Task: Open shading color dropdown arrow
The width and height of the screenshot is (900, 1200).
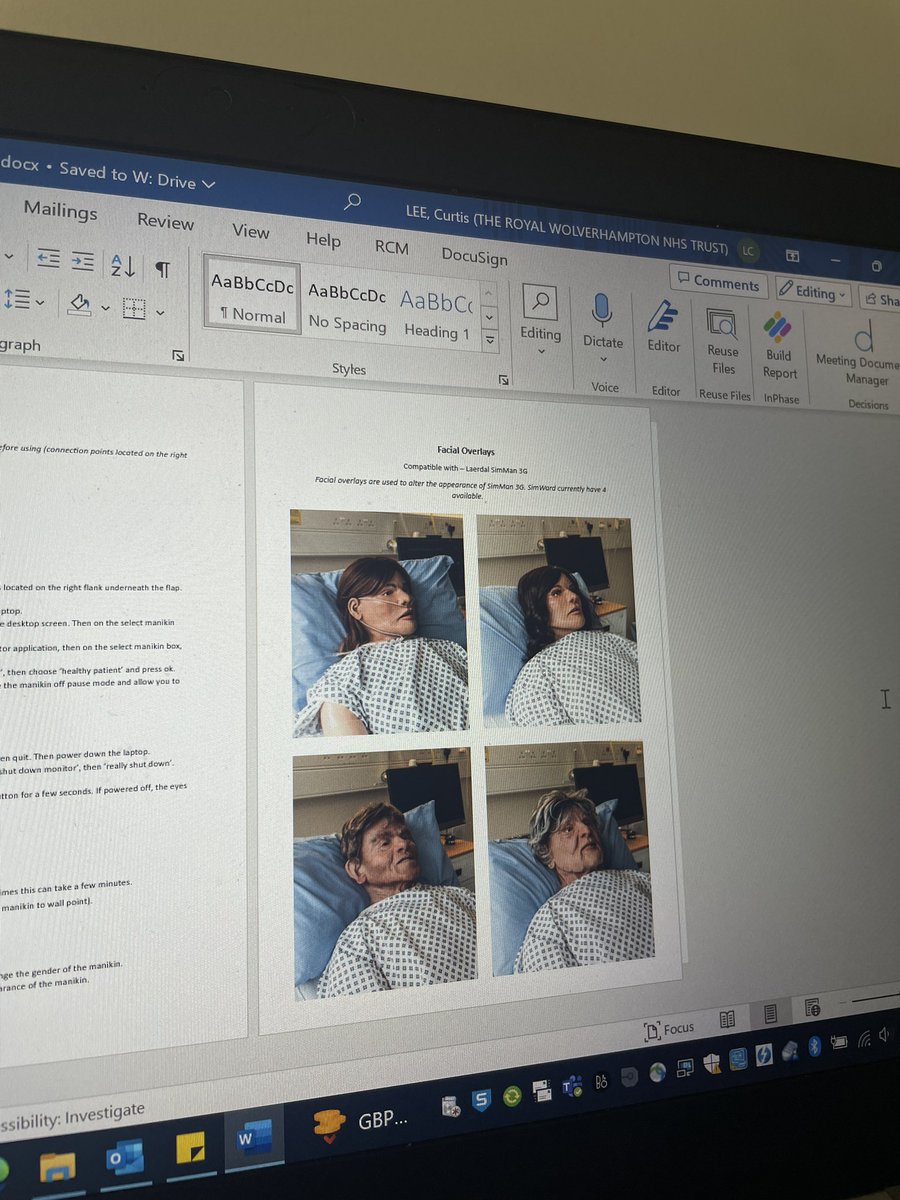Action: coord(105,308)
